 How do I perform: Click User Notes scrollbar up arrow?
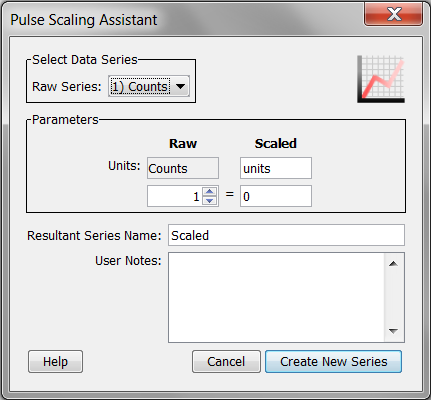[393, 264]
